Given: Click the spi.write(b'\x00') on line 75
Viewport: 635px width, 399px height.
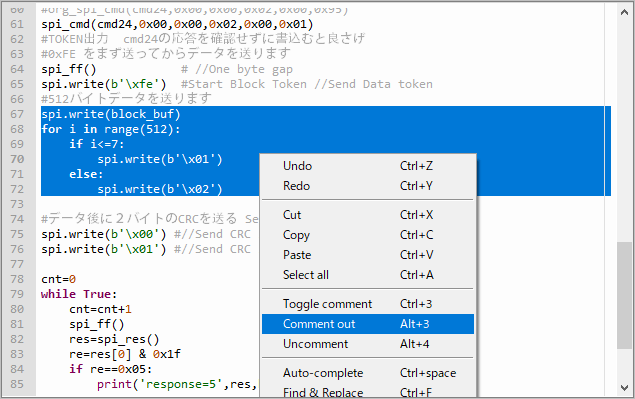Looking at the screenshot, I should coord(103,234).
